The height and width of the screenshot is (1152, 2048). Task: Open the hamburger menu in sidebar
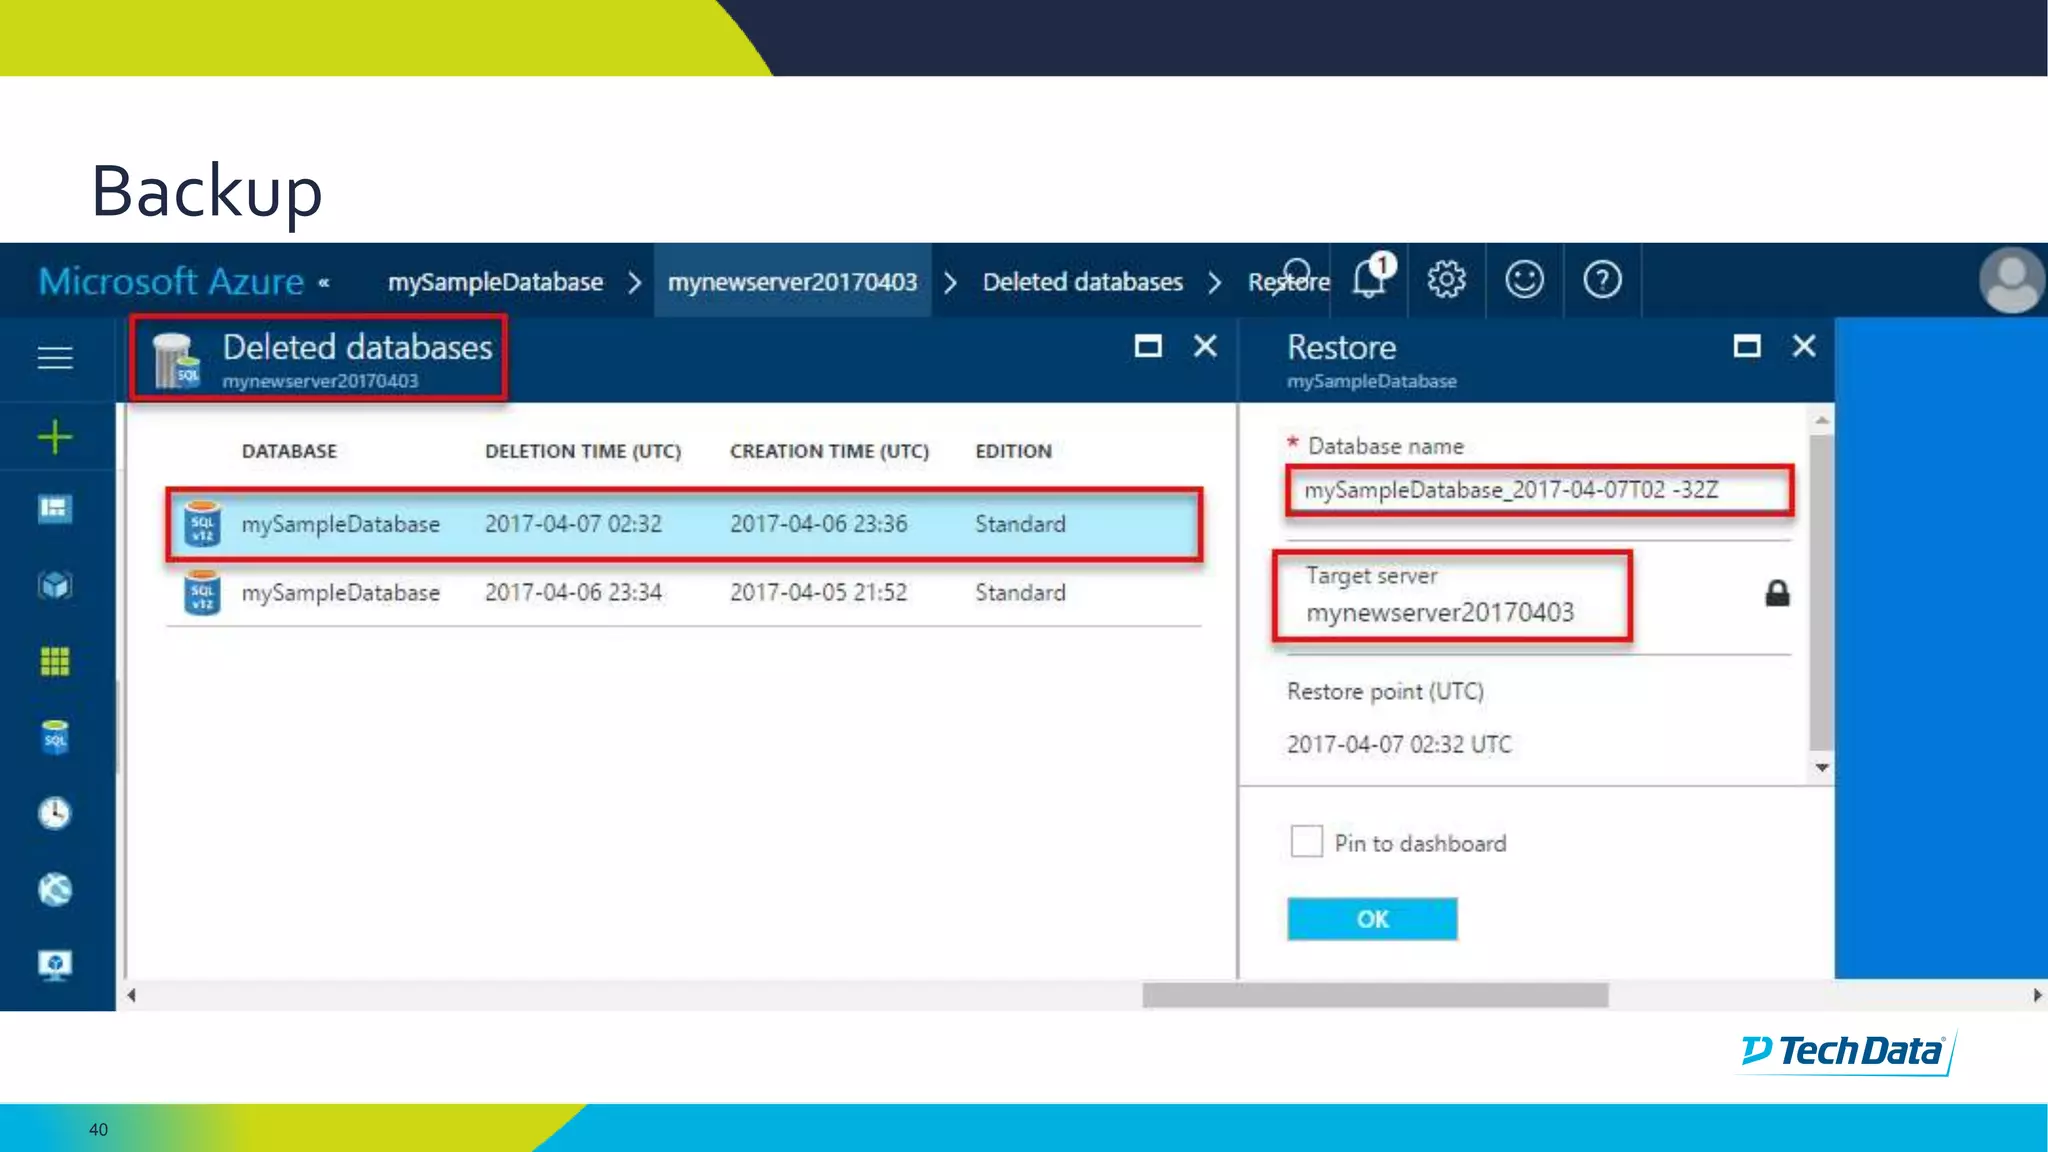(x=55, y=357)
